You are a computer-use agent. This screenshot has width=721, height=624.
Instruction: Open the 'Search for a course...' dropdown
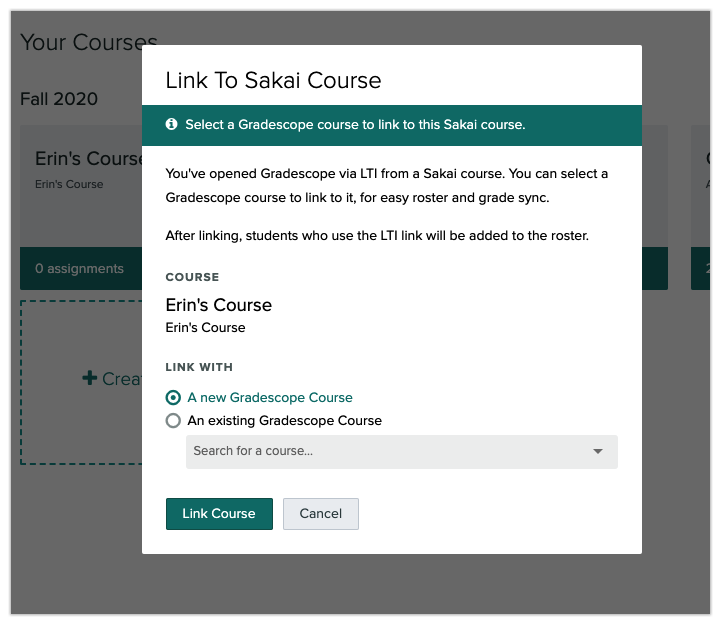pos(401,452)
